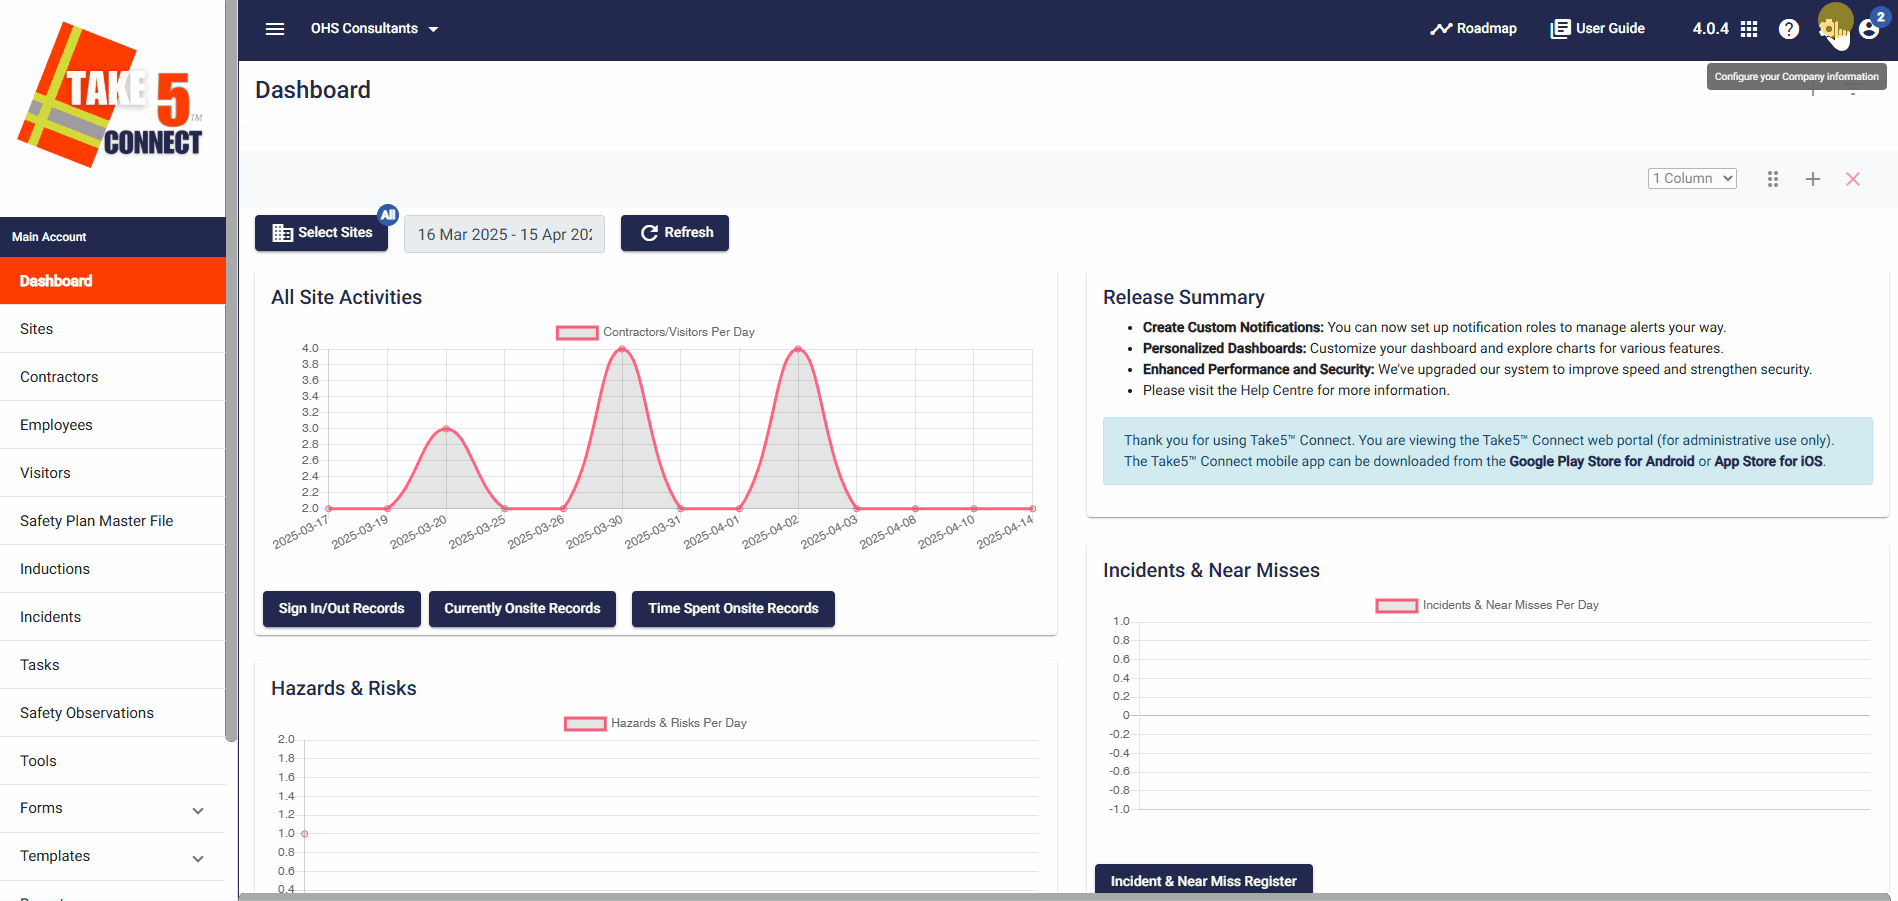
Task: Click the Select Sites button
Action: 321,233
